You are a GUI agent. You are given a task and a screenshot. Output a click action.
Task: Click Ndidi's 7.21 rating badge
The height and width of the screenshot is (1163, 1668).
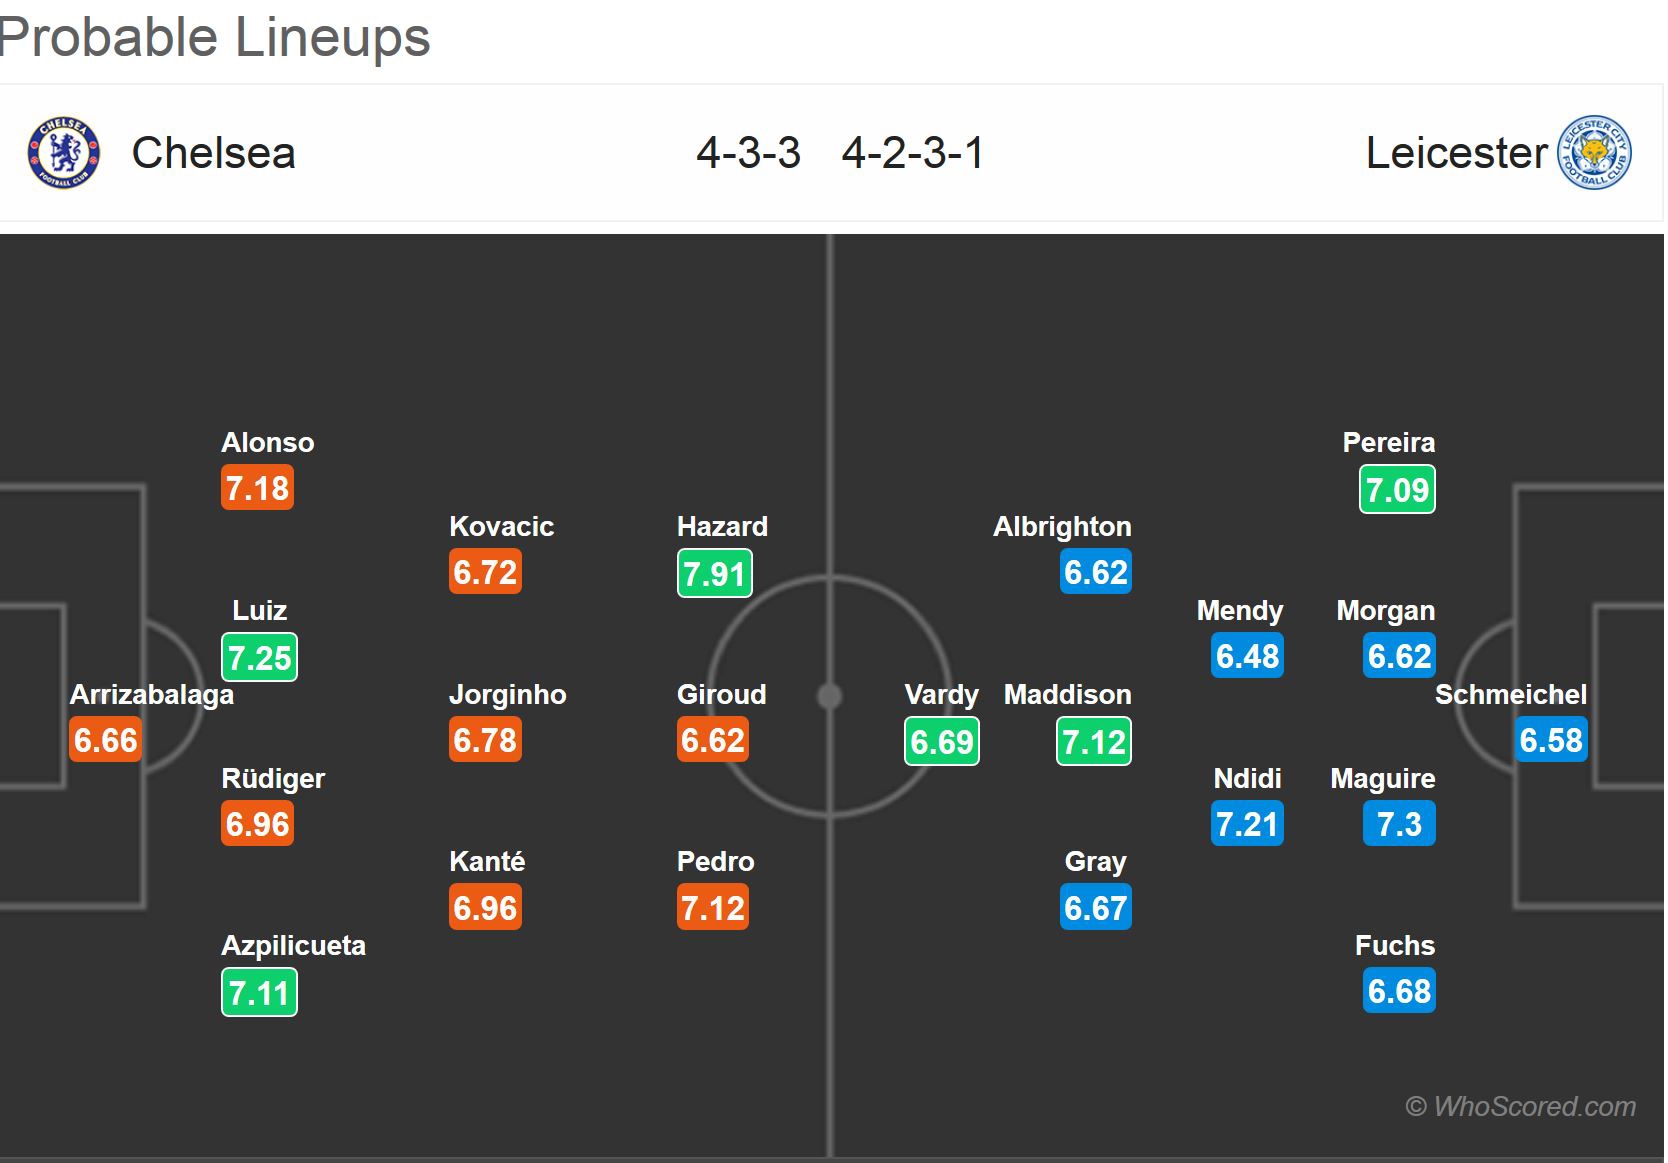click(x=1246, y=824)
